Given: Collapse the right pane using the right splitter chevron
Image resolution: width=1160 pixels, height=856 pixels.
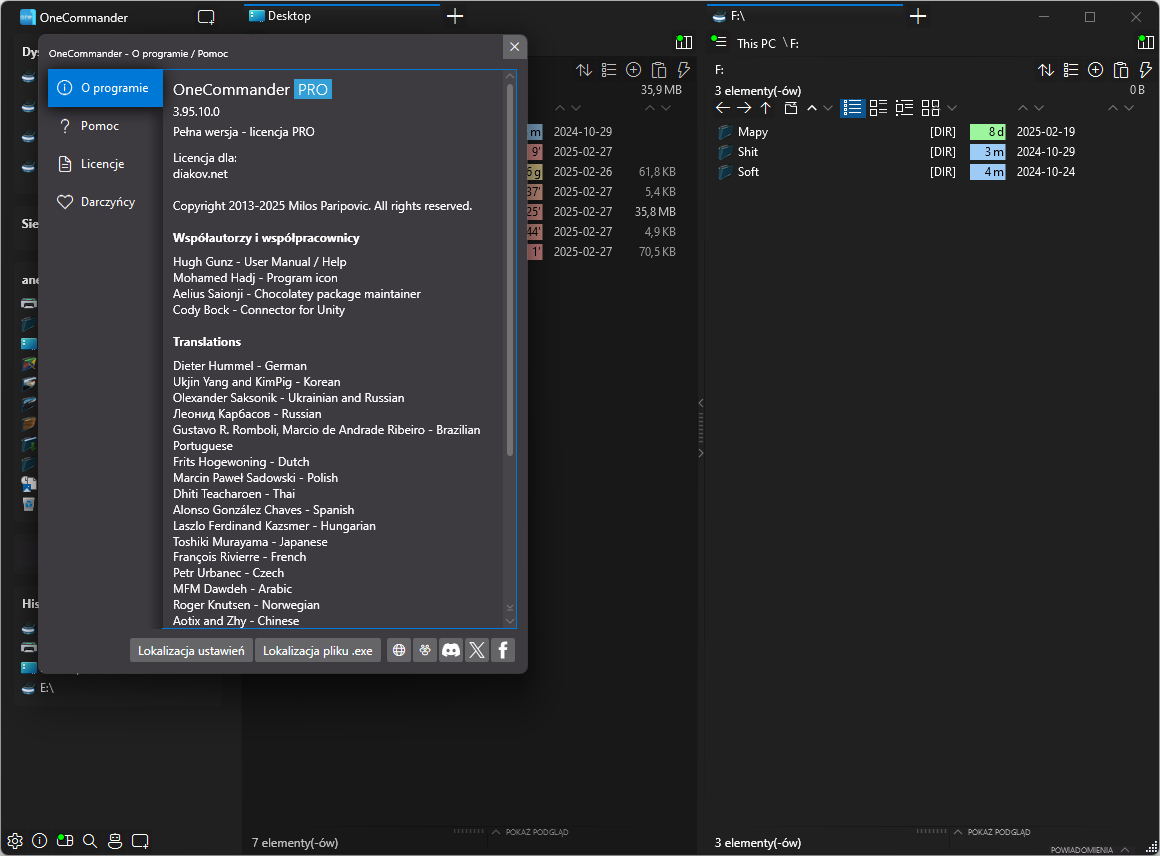Looking at the screenshot, I should (701, 453).
